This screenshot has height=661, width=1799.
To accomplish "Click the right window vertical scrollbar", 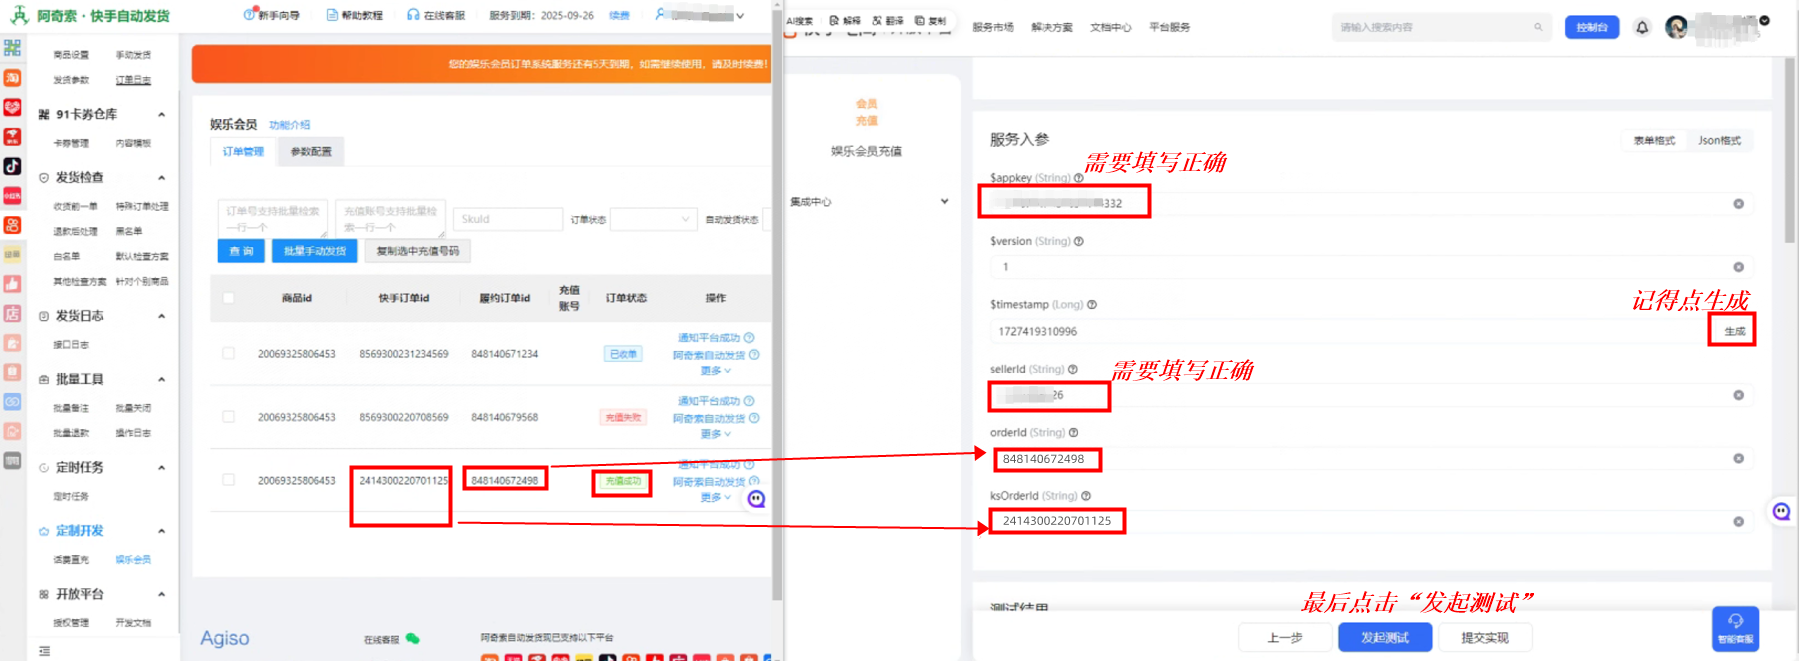I will click(1789, 150).
